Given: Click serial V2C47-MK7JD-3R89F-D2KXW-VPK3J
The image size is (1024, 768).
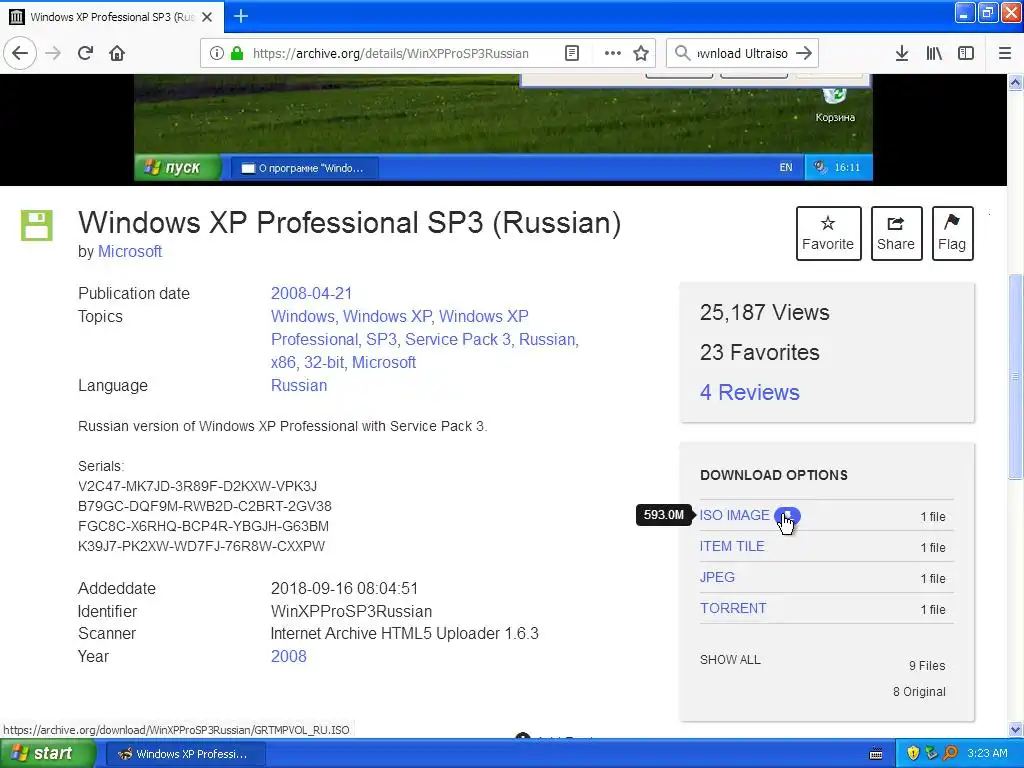Looking at the screenshot, I should pyautogui.click(x=197, y=487).
